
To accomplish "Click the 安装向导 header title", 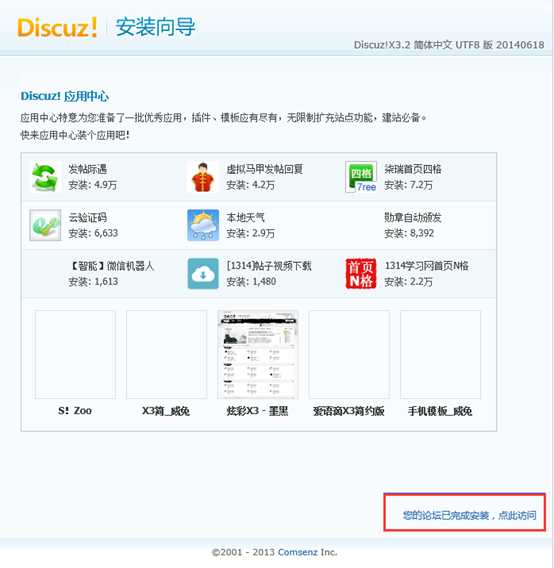I will 155,27.
